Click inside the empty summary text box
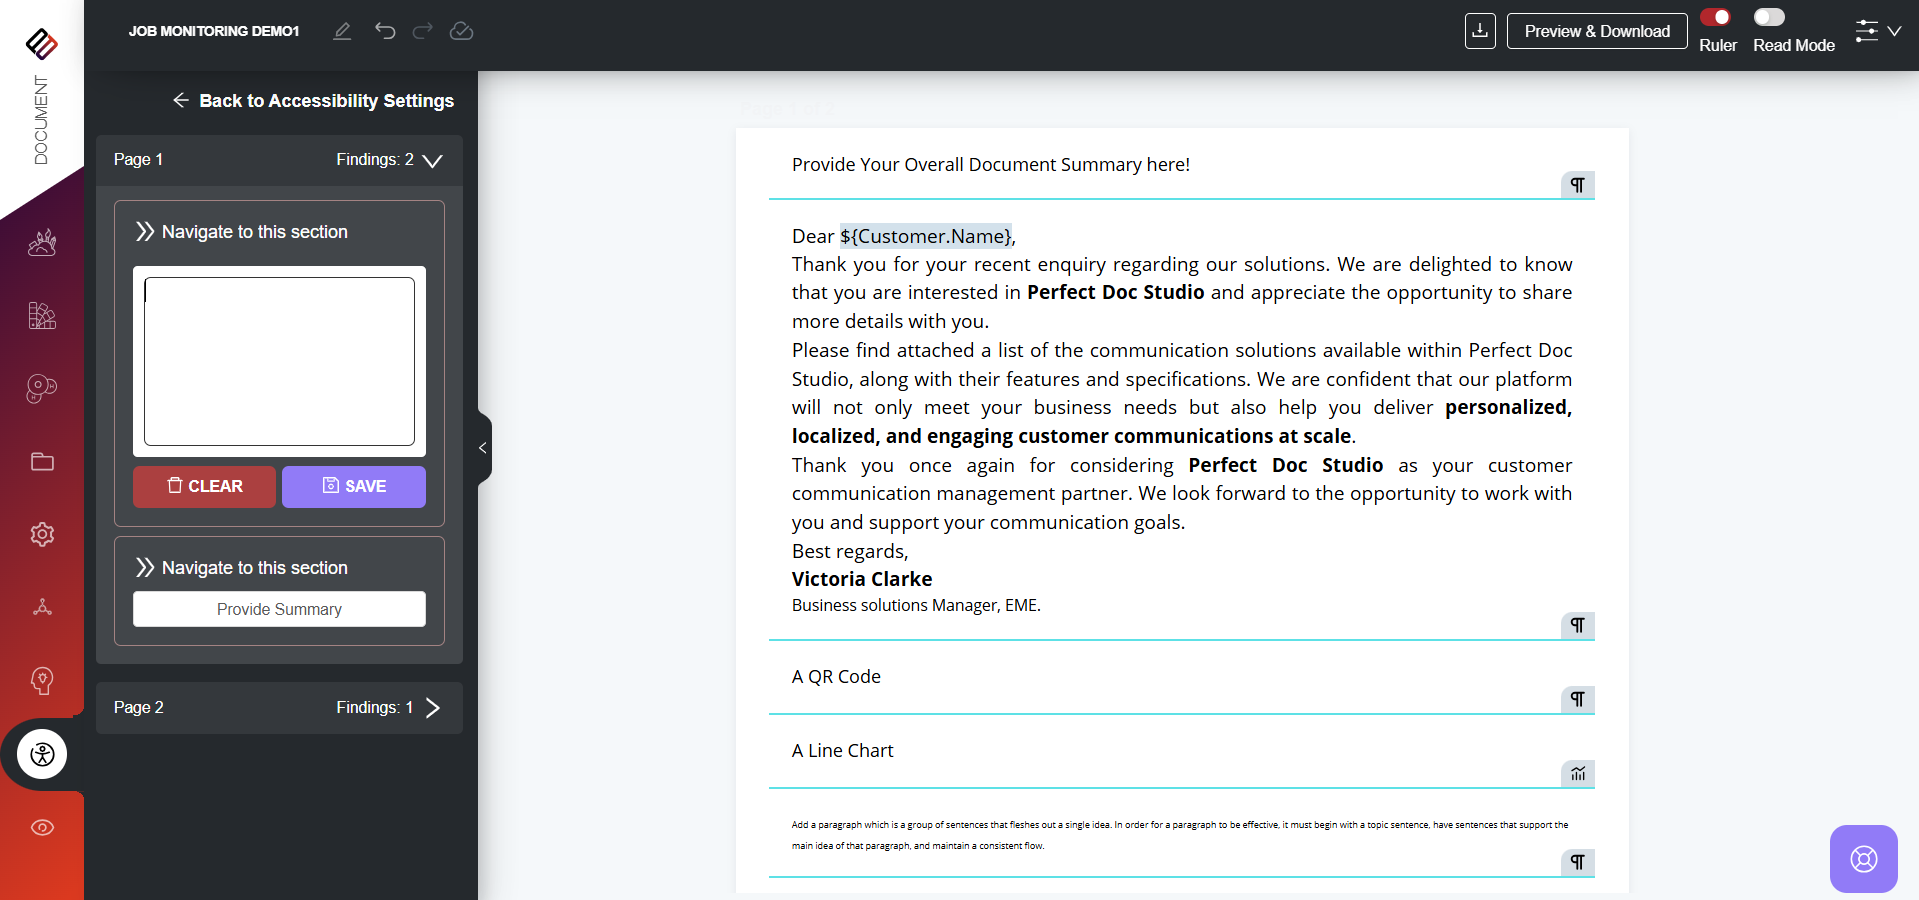This screenshot has width=1919, height=900. [279, 361]
